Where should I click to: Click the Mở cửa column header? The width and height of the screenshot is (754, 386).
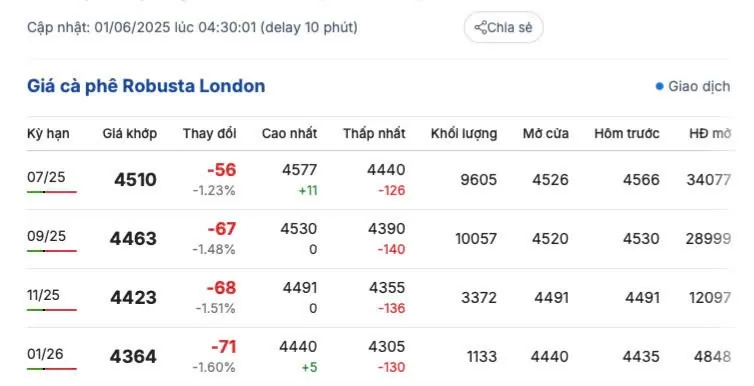pos(546,133)
